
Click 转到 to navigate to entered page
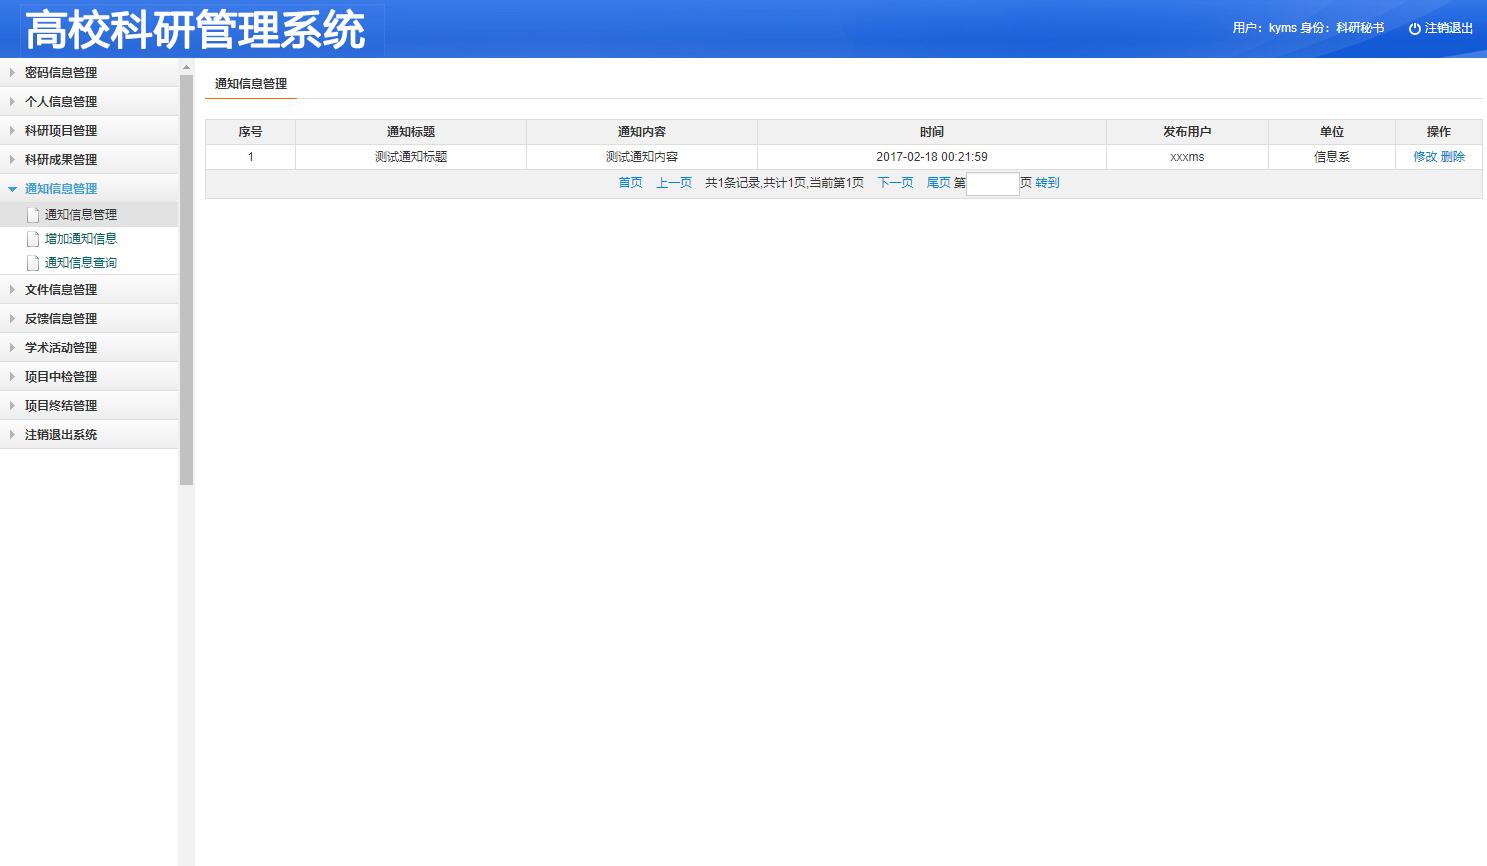[x=1047, y=183]
